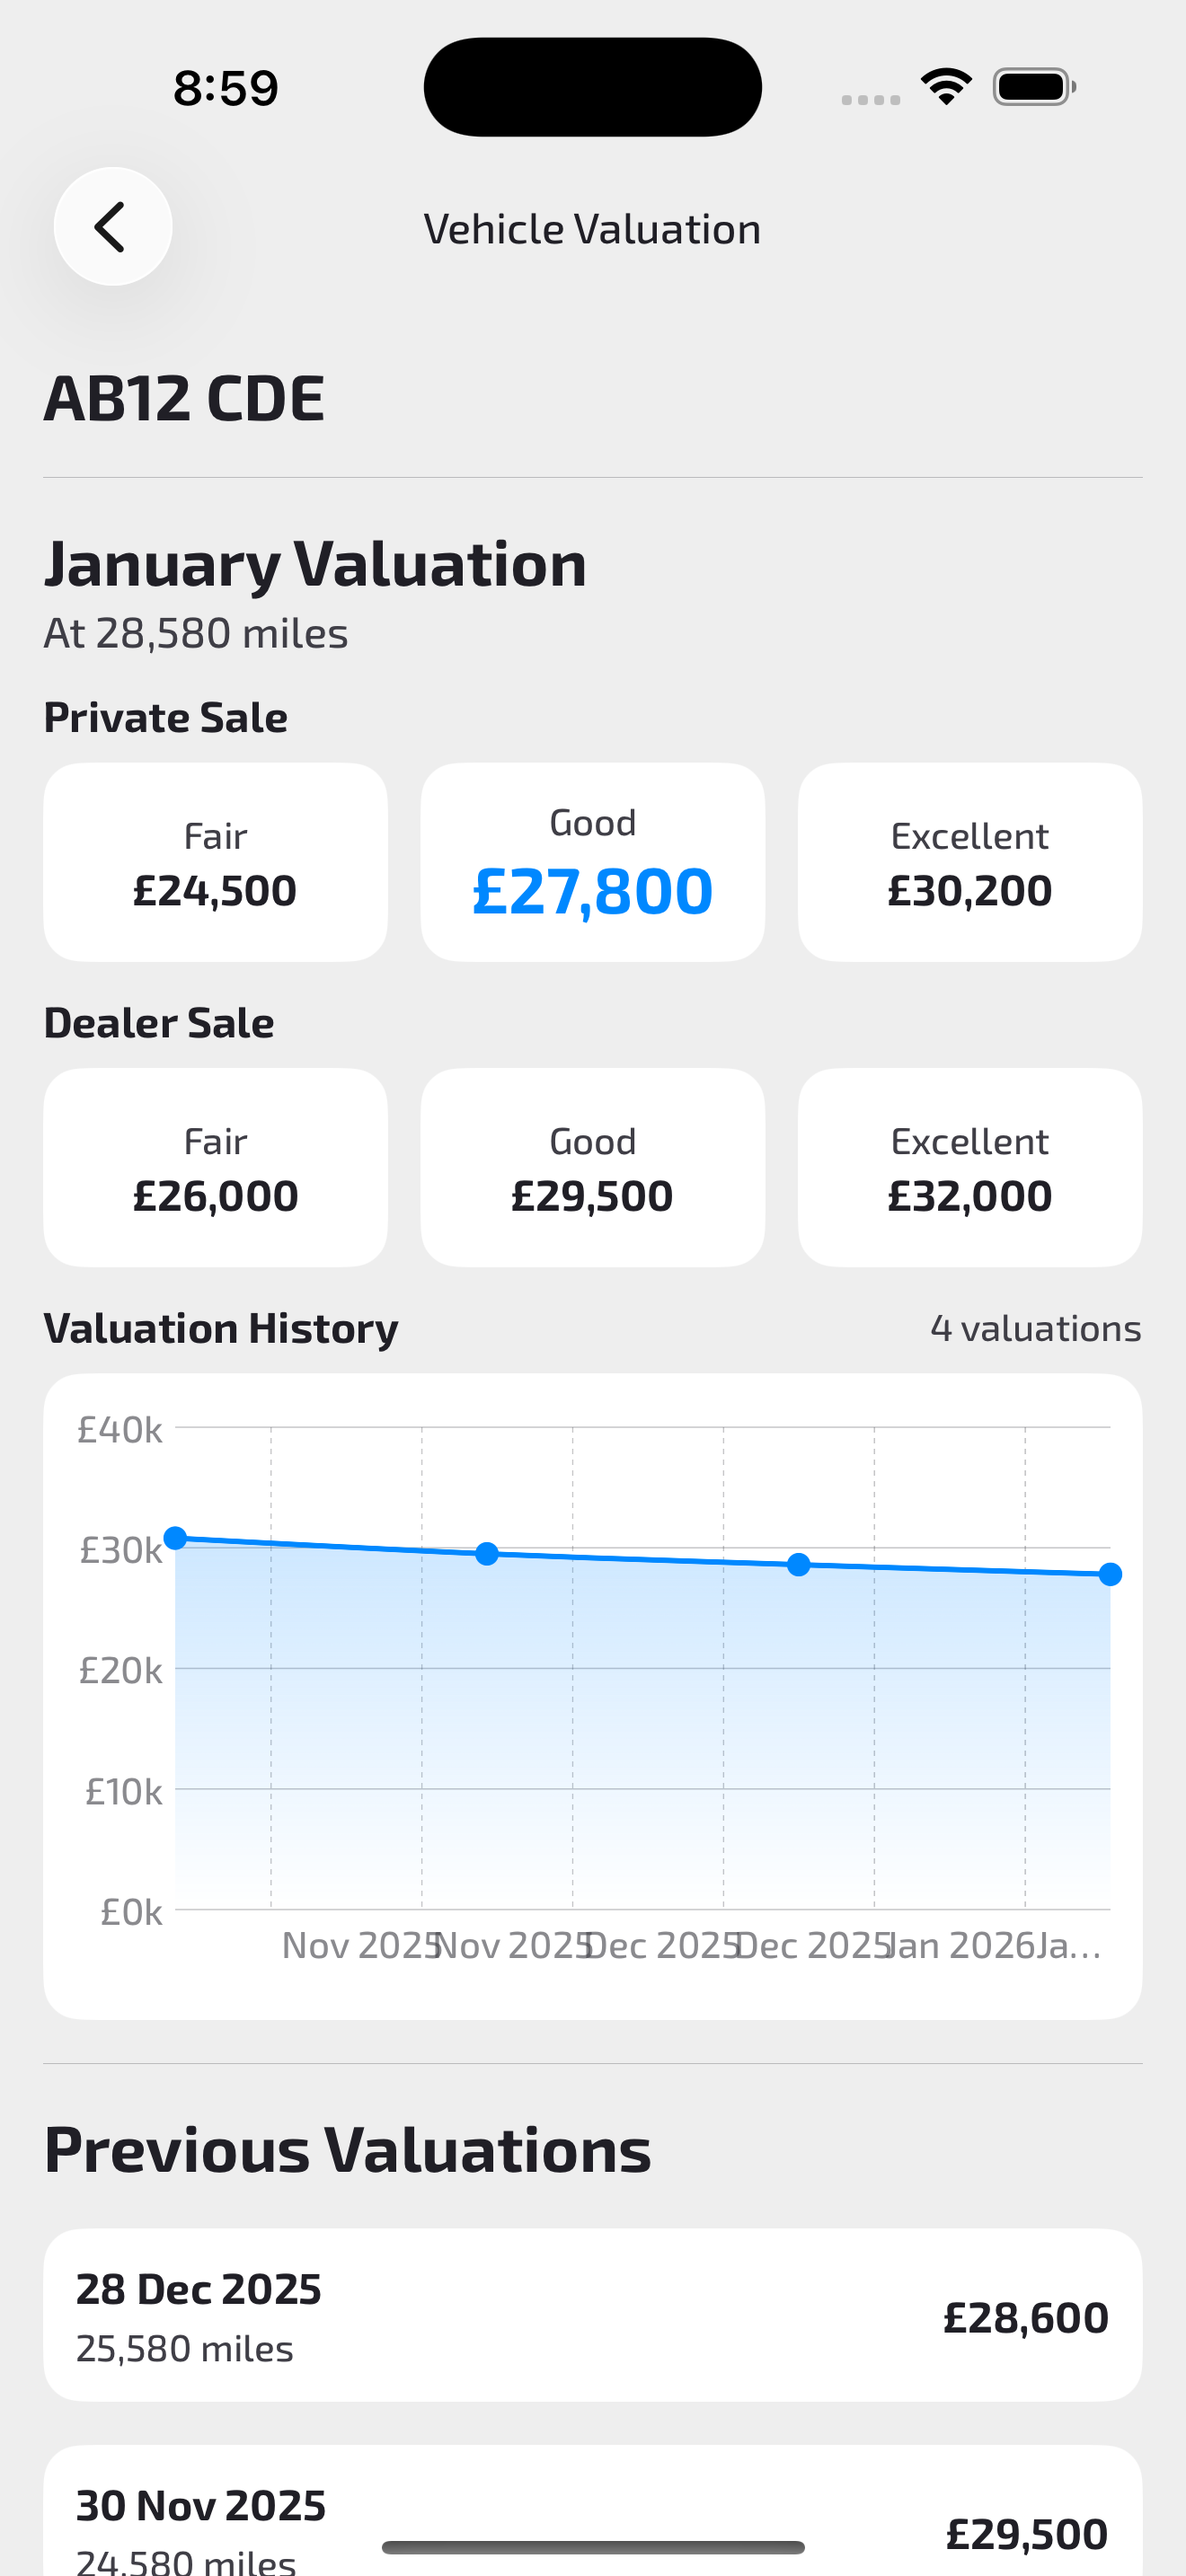
Task: Select Private Sale Excellent £30,200 card
Action: pos(969,862)
